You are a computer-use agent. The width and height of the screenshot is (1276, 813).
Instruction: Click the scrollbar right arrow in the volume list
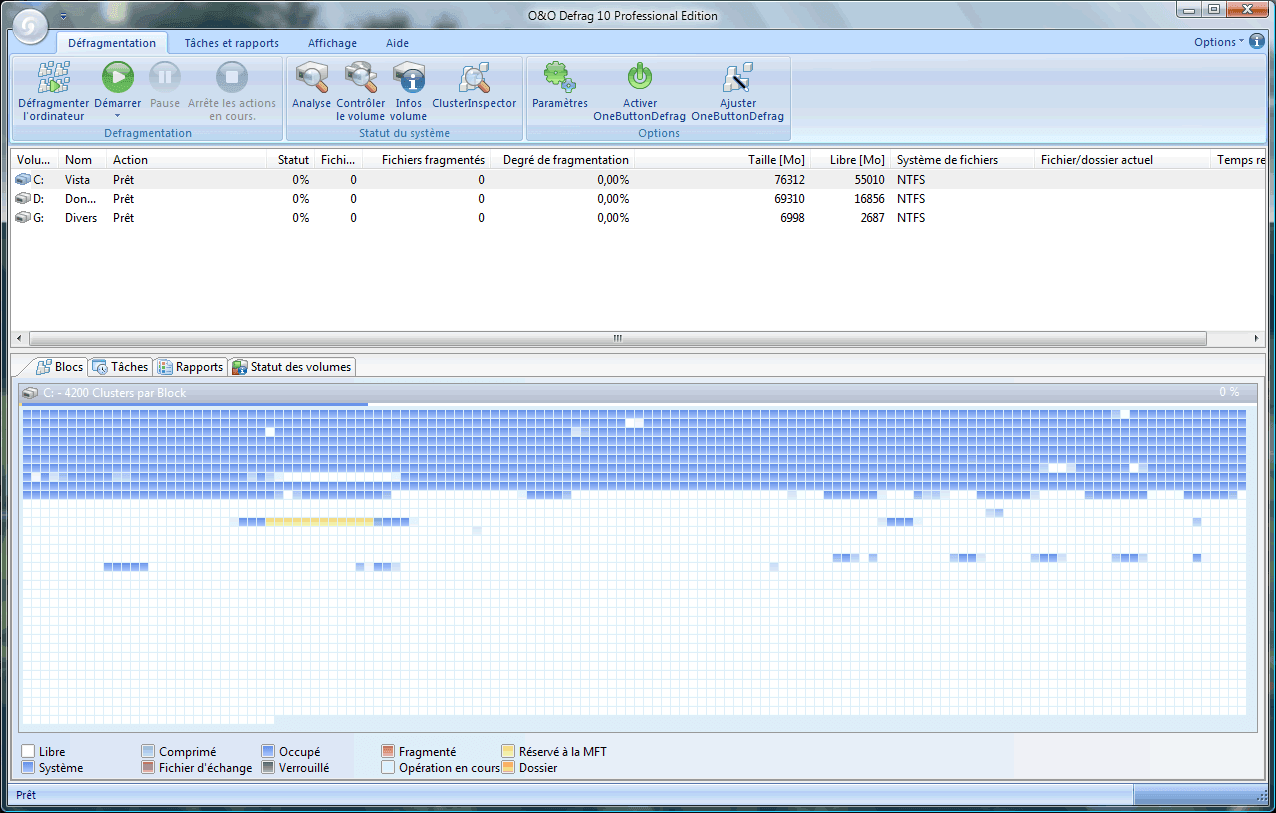point(1258,339)
